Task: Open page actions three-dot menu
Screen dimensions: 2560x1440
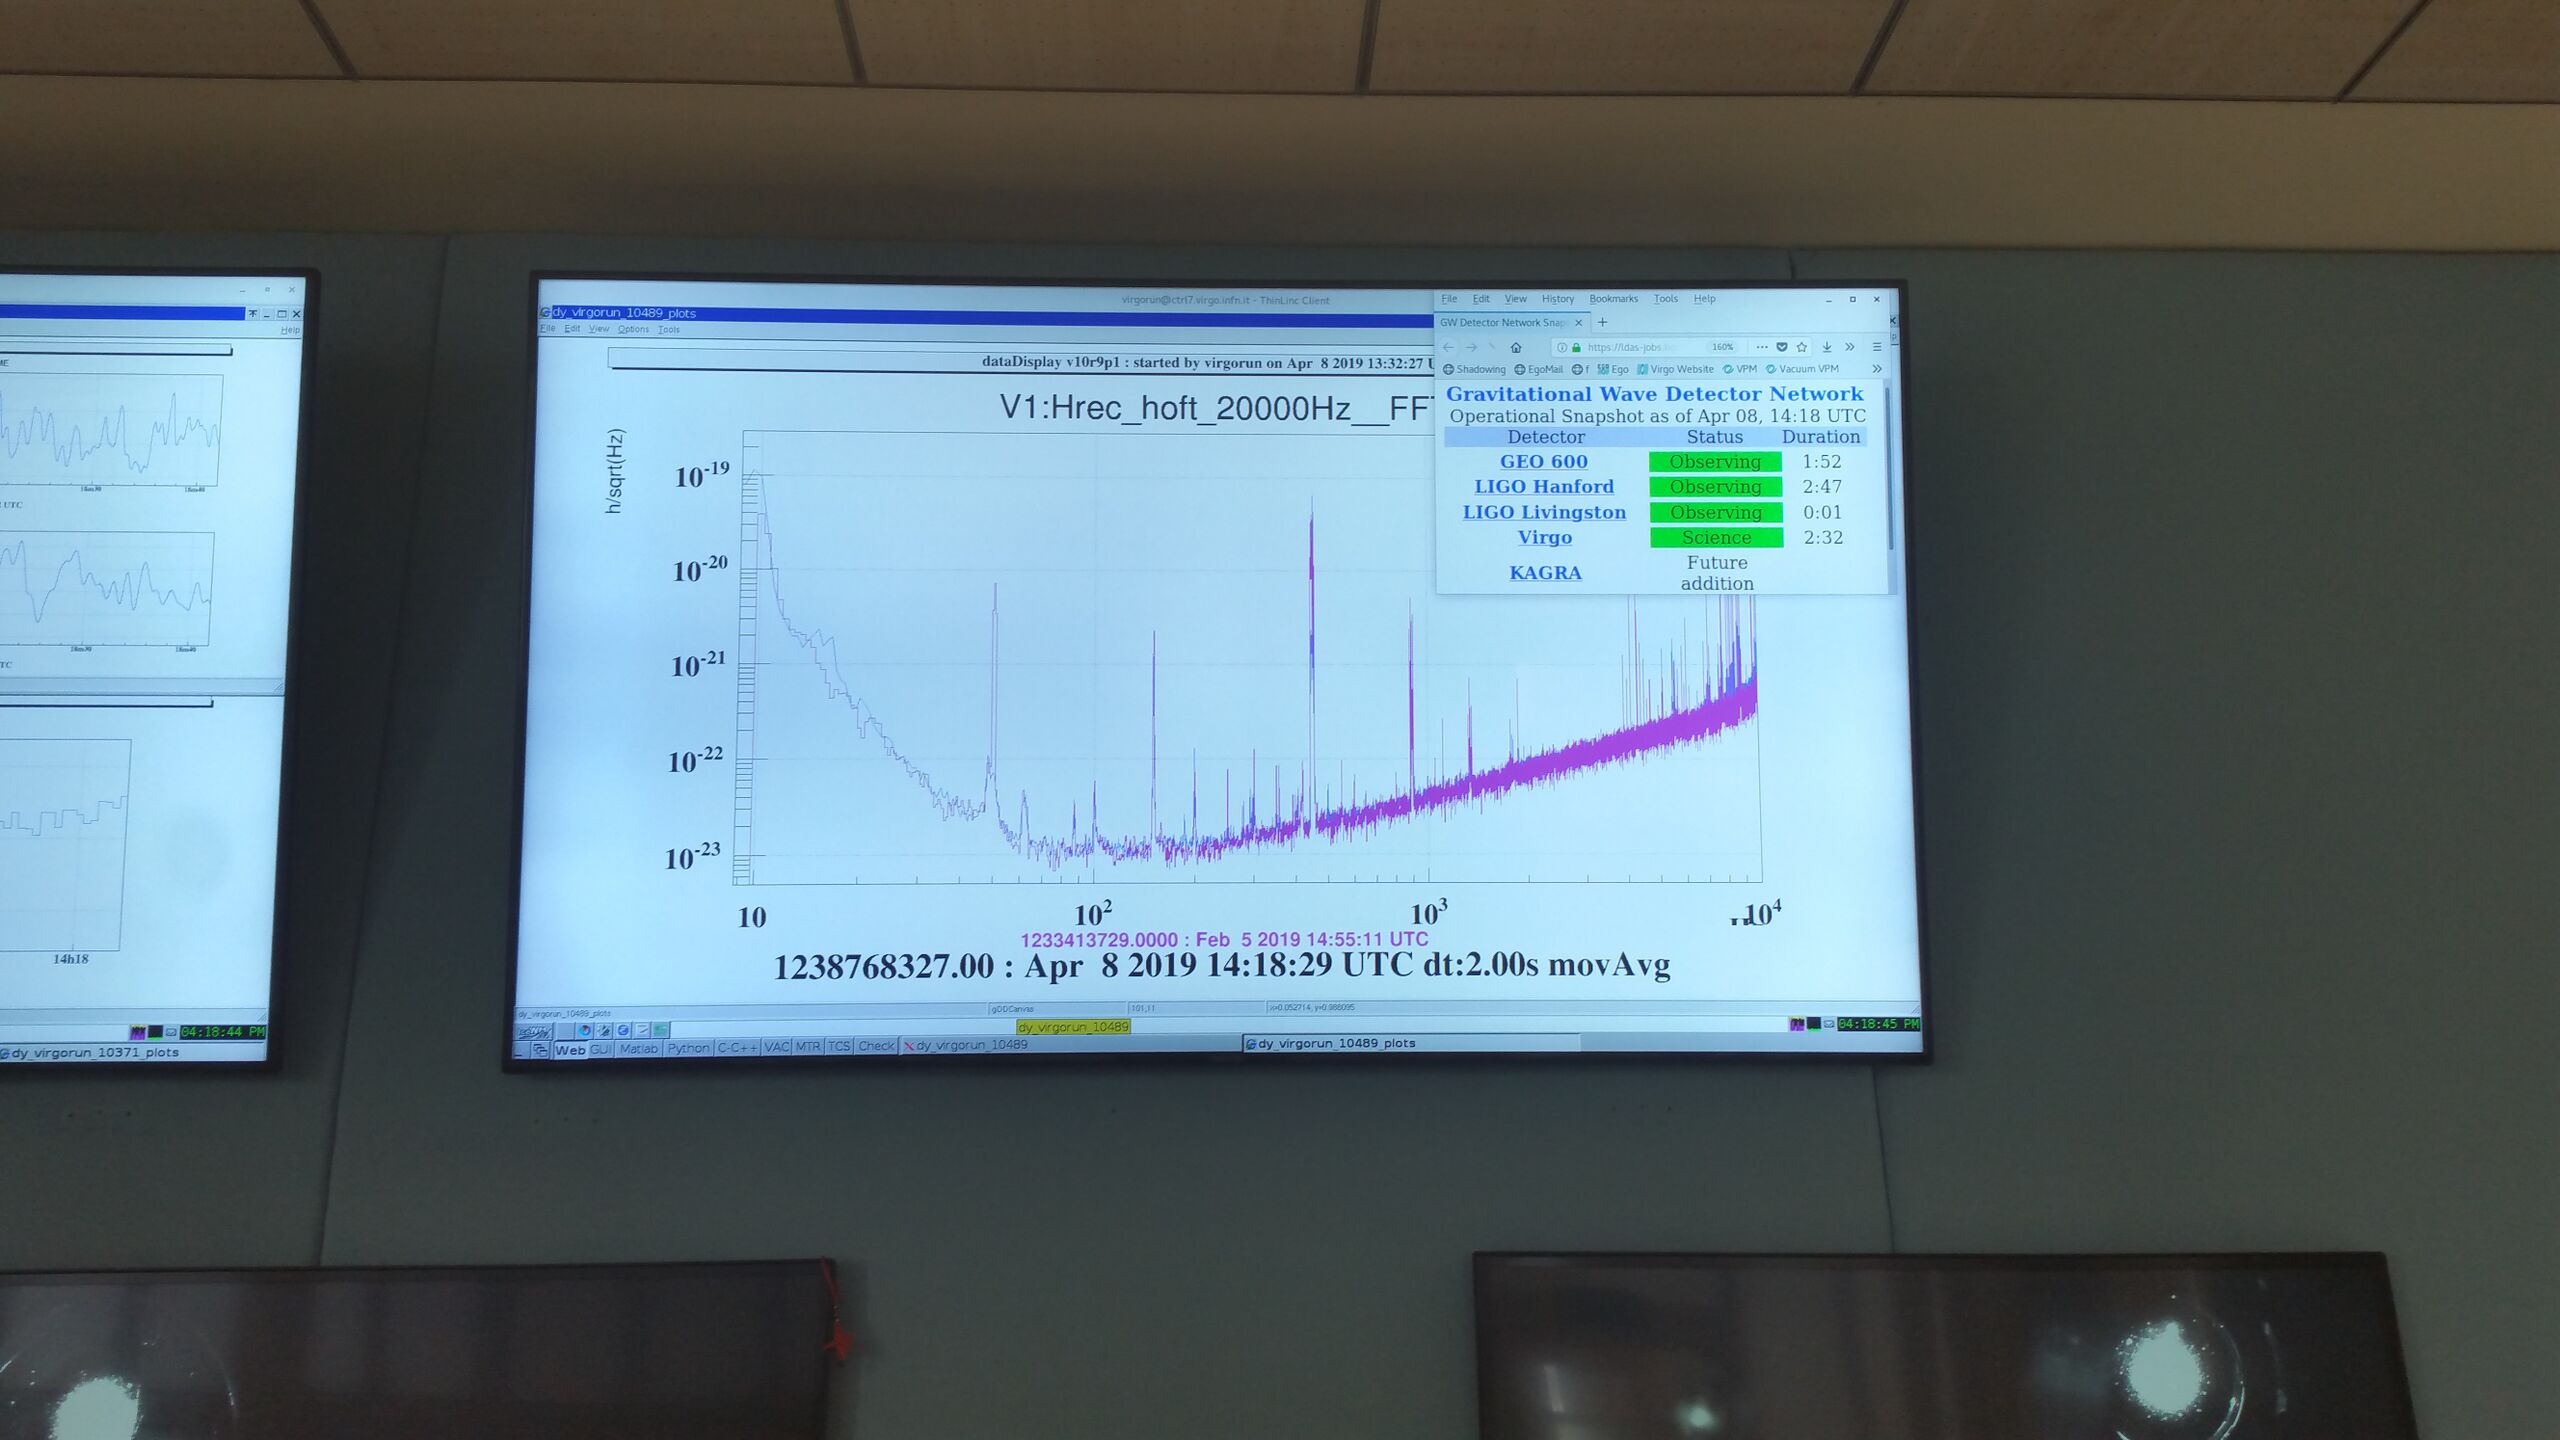Action: point(1762,347)
